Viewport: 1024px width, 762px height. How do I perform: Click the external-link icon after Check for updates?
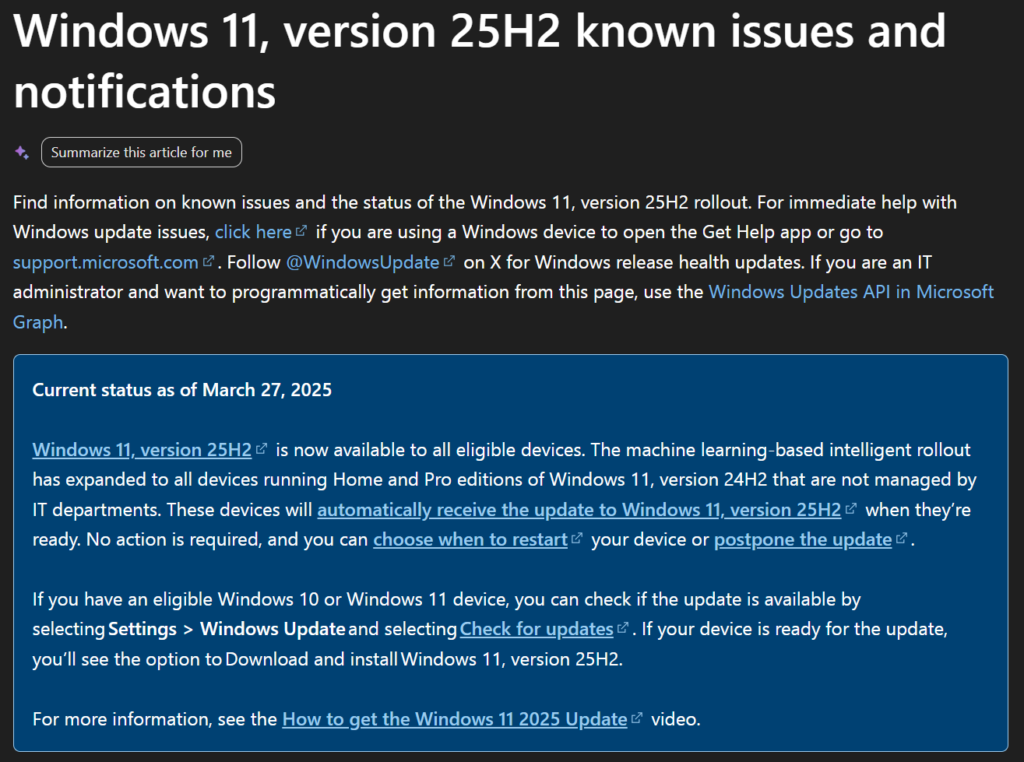[623, 629]
